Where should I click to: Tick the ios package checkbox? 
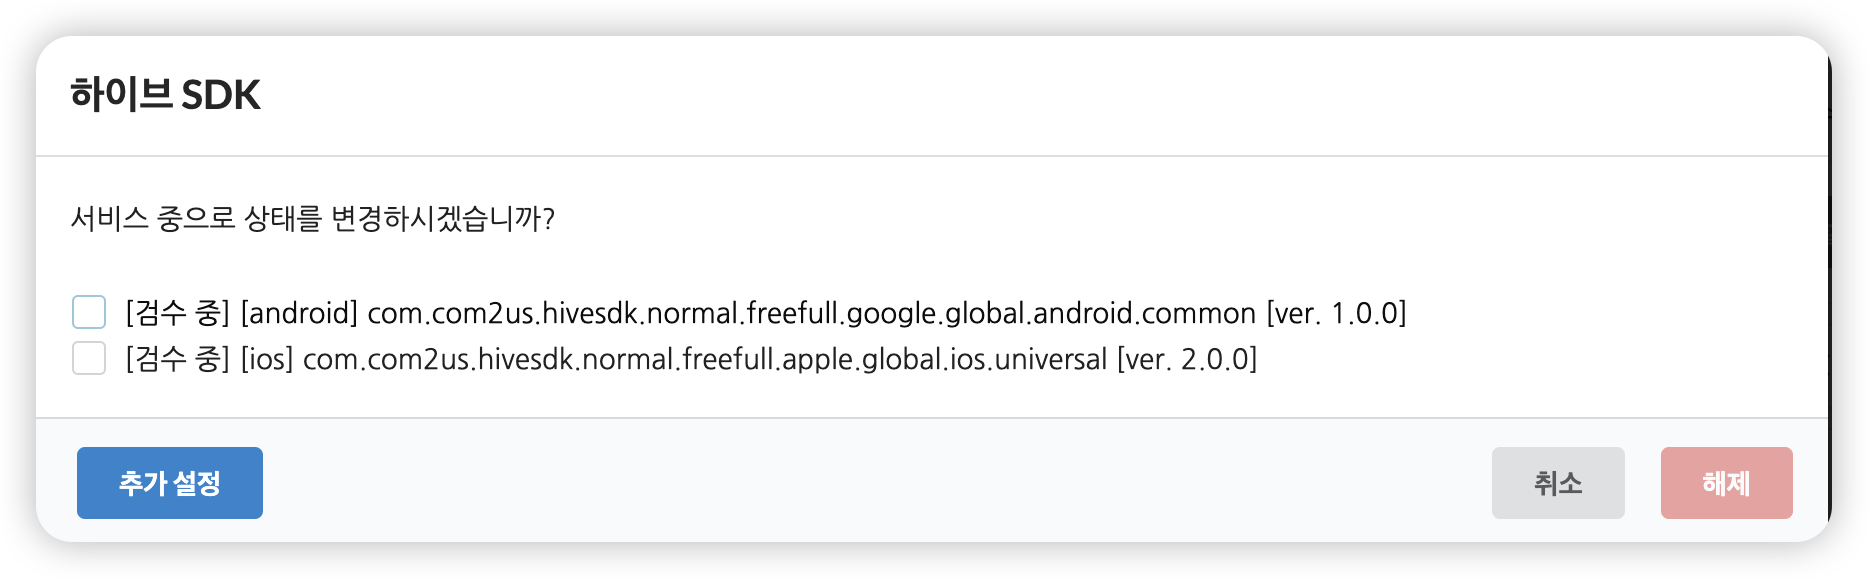pyautogui.click(x=89, y=358)
